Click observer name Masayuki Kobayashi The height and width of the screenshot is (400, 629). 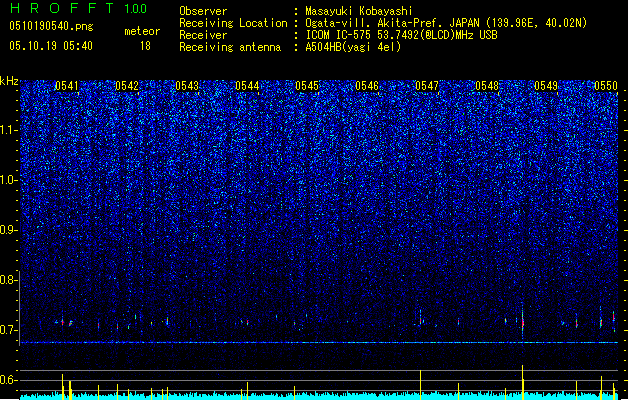[359, 11]
